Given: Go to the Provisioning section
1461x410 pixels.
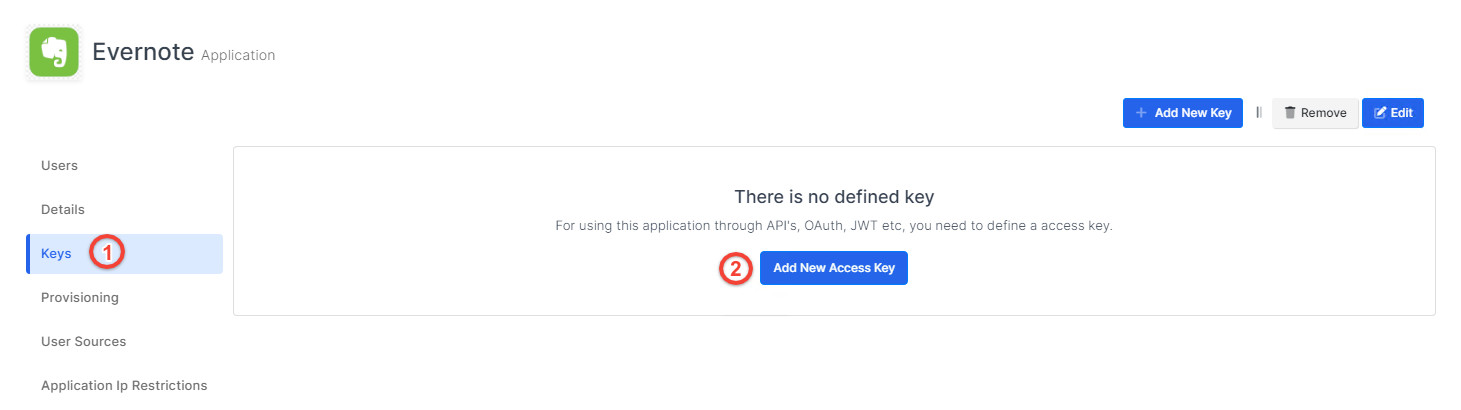Looking at the screenshot, I should [80, 297].
